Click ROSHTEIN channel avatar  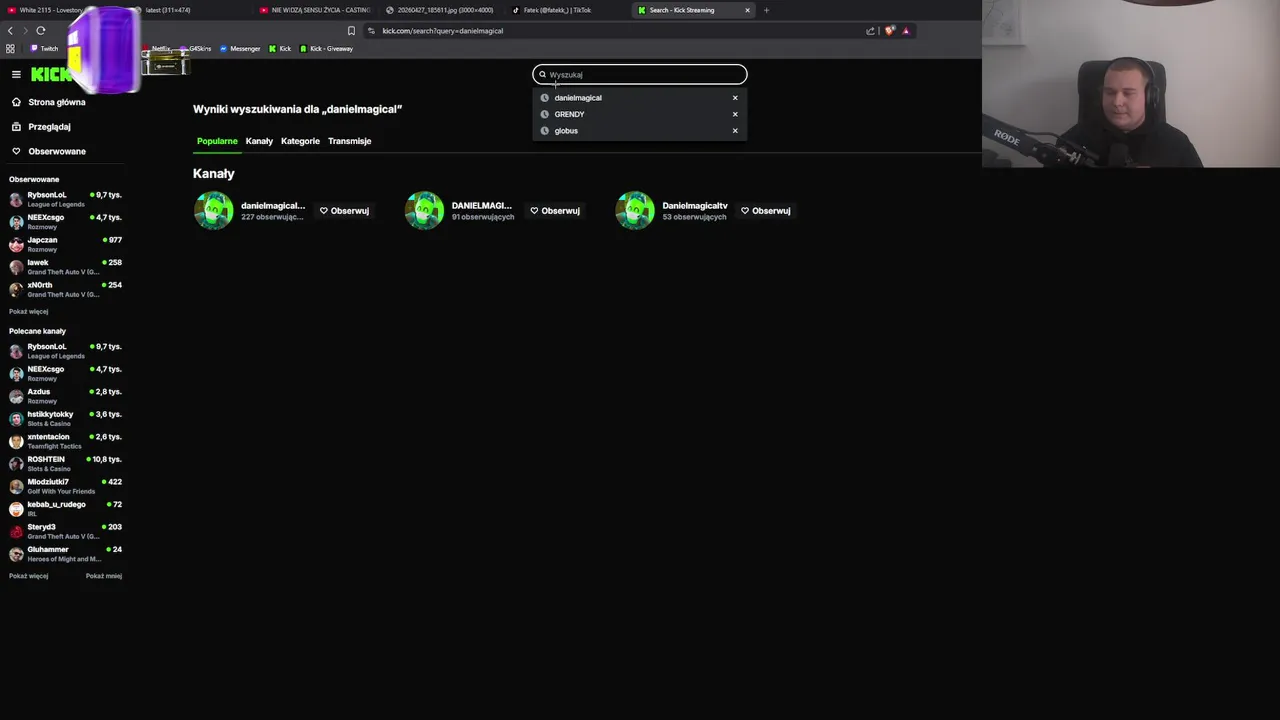click(16, 464)
